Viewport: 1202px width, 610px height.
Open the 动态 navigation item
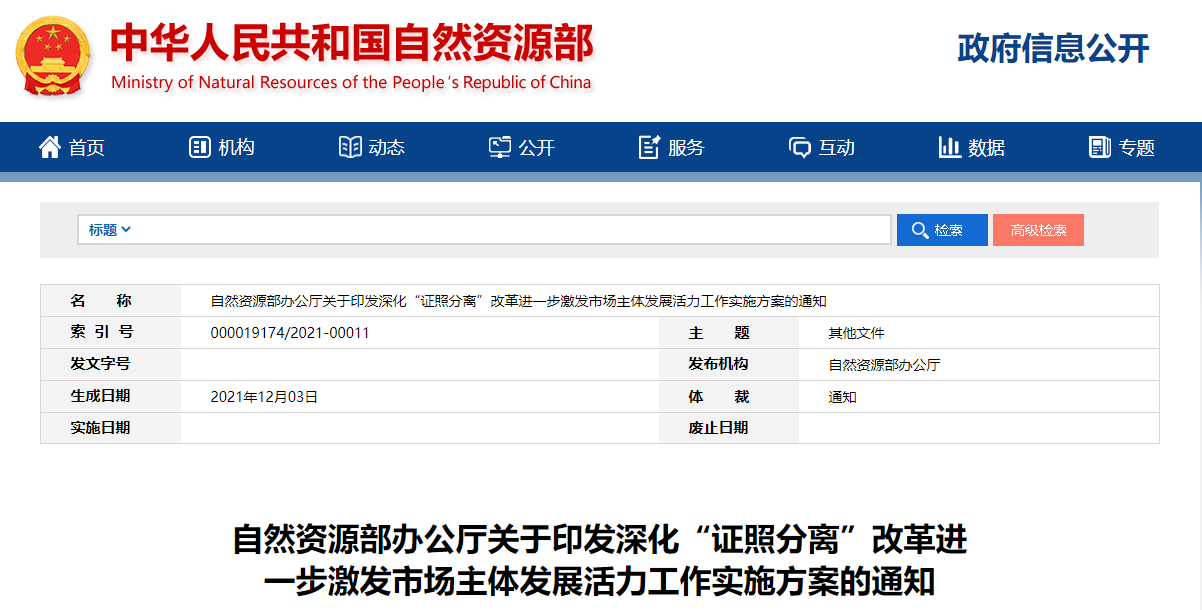(x=372, y=148)
